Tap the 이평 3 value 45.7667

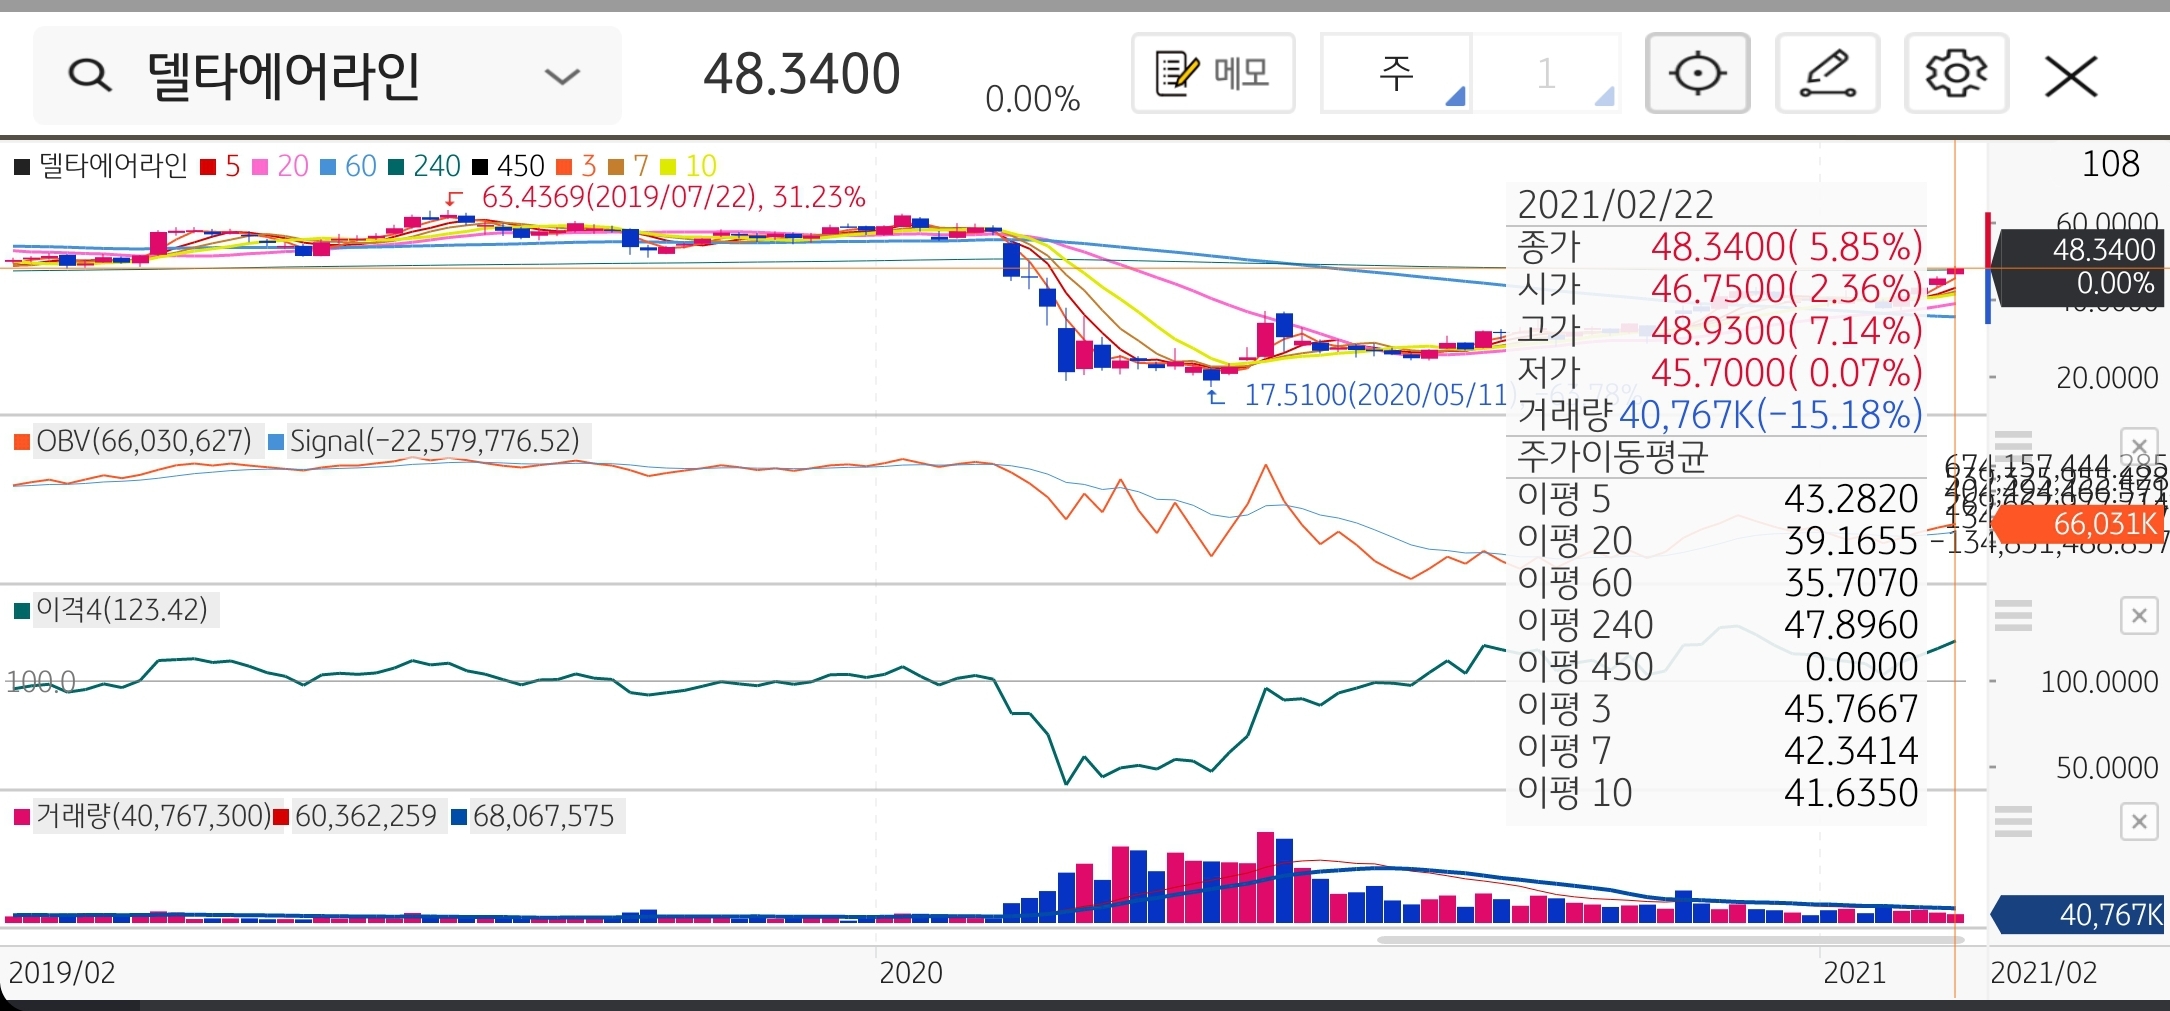point(1851,708)
